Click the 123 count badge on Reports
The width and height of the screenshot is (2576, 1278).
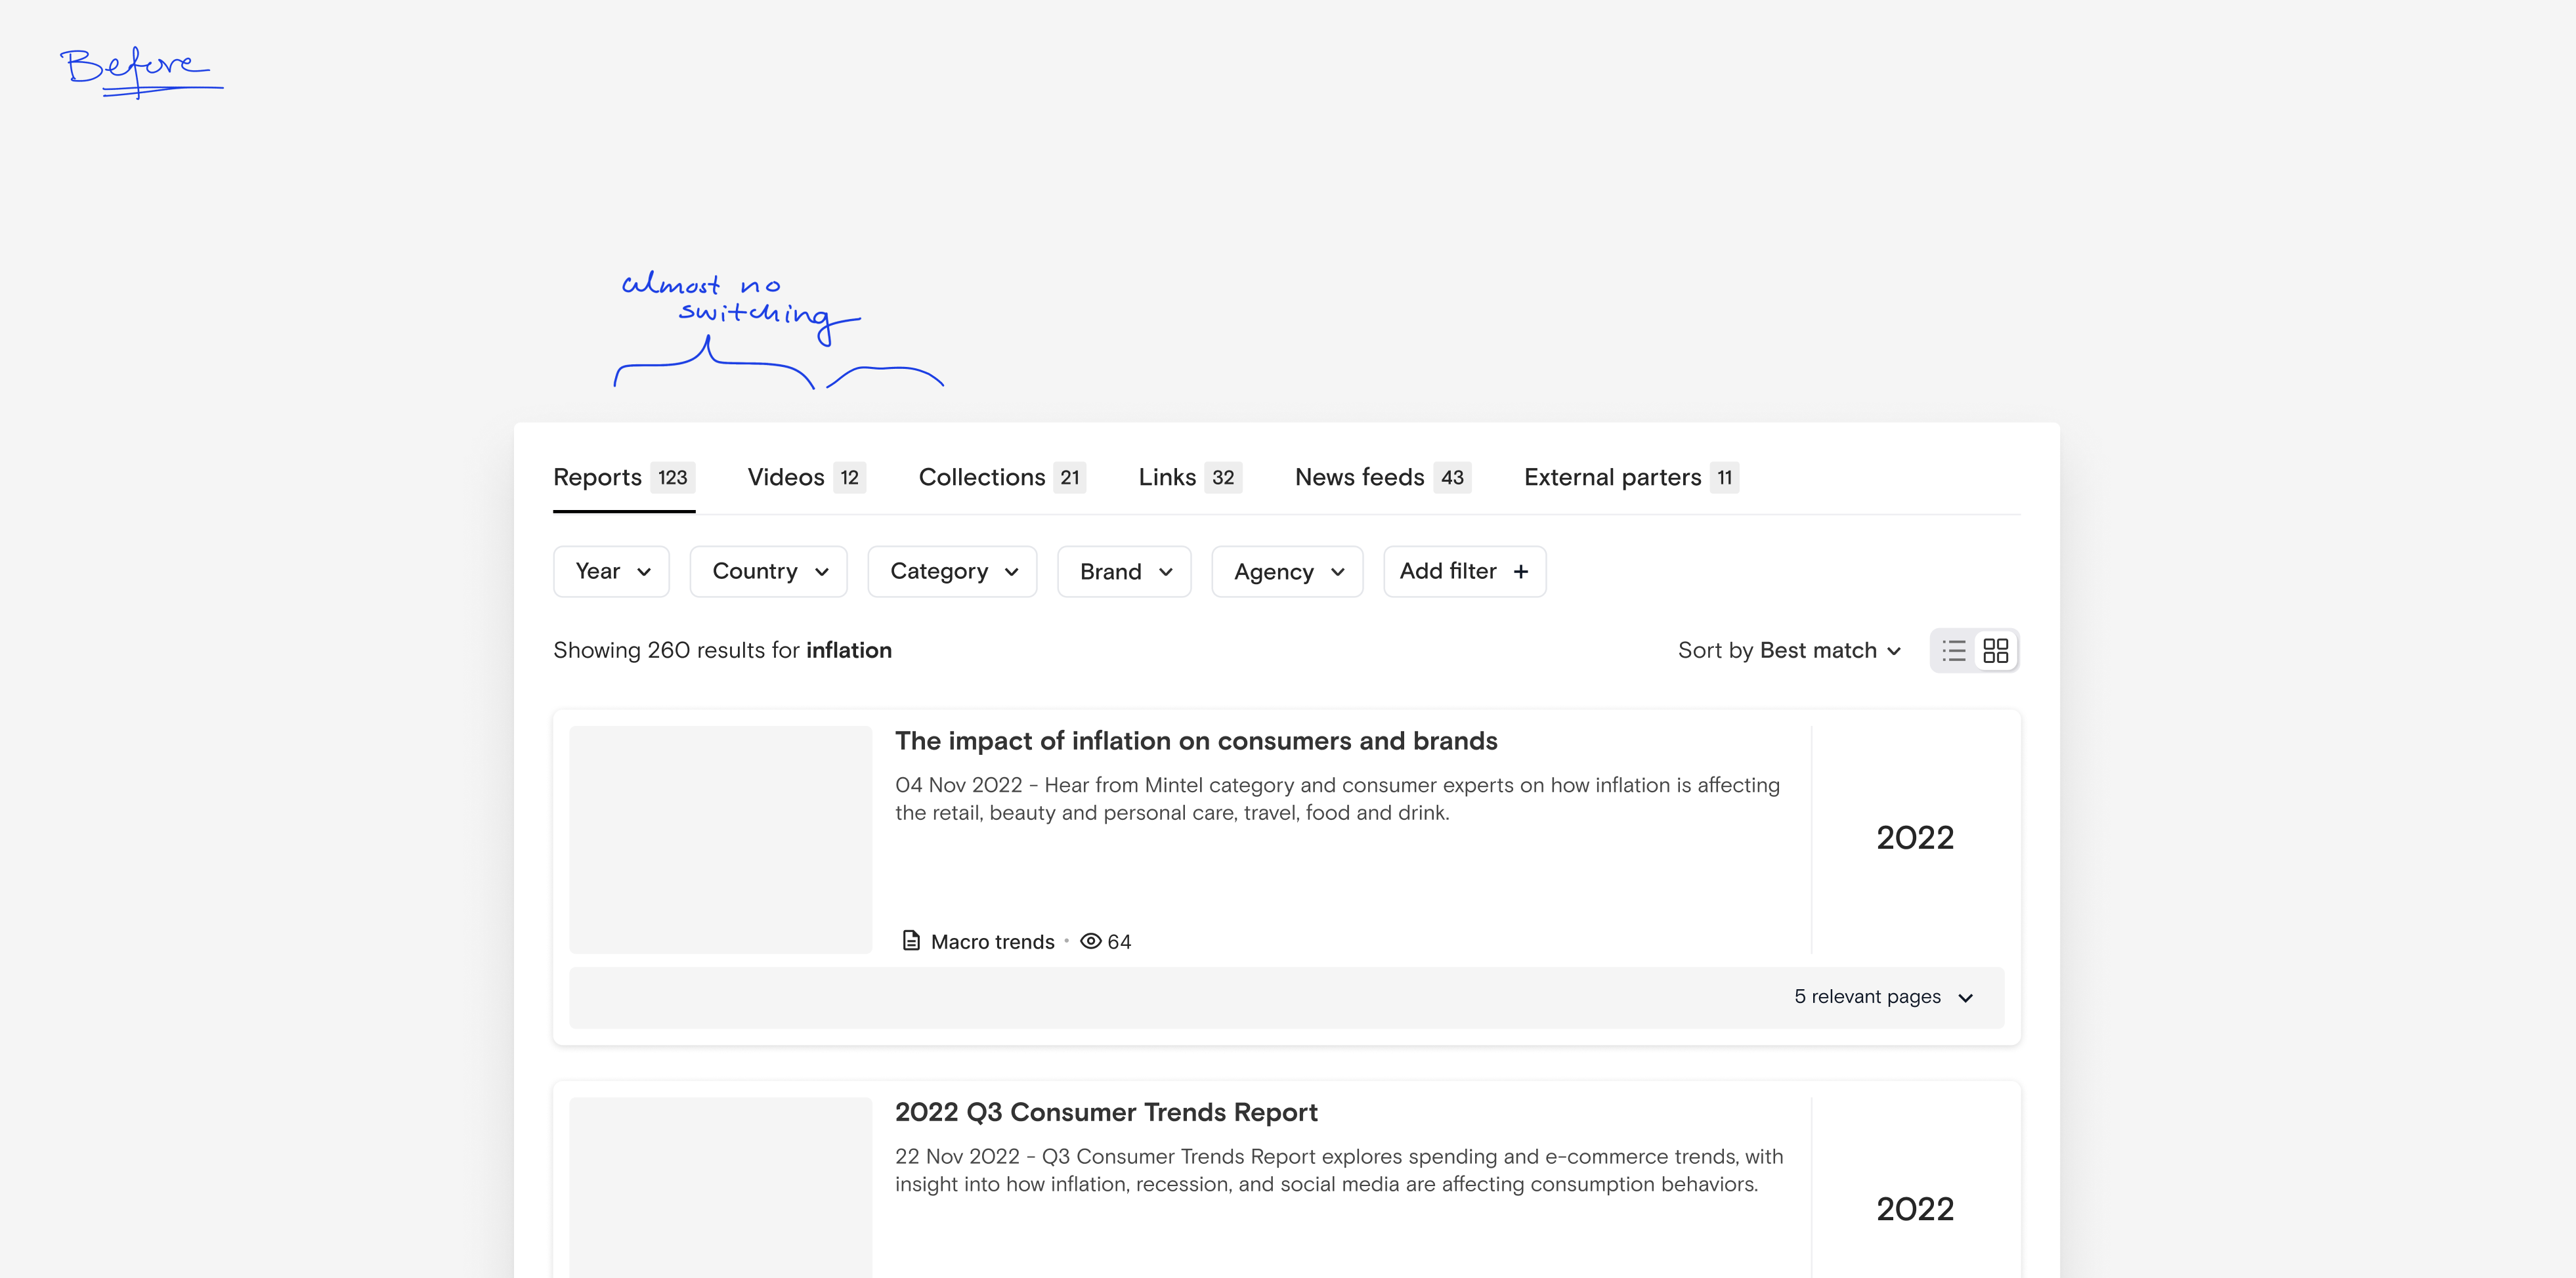coord(673,478)
